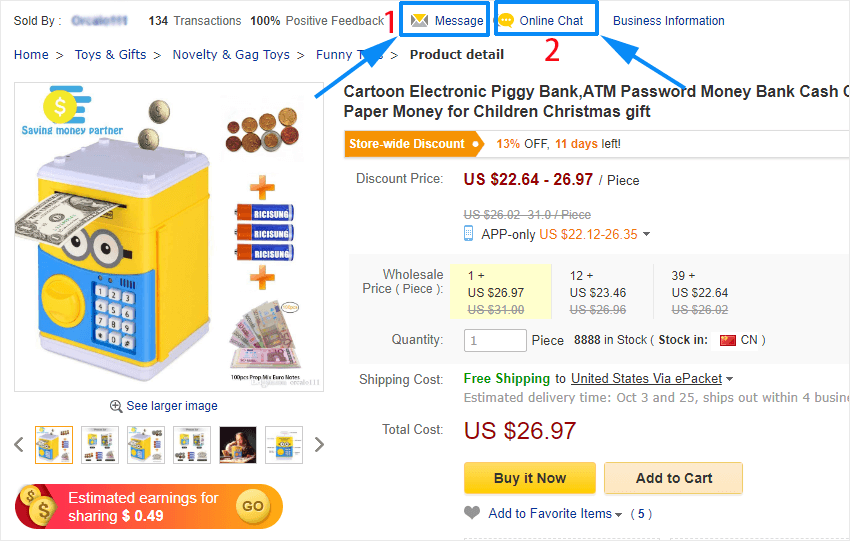Click the heart favorite icon
Viewport: 850px width, 541px height.
pyautogui.click(x=473, y=513)
